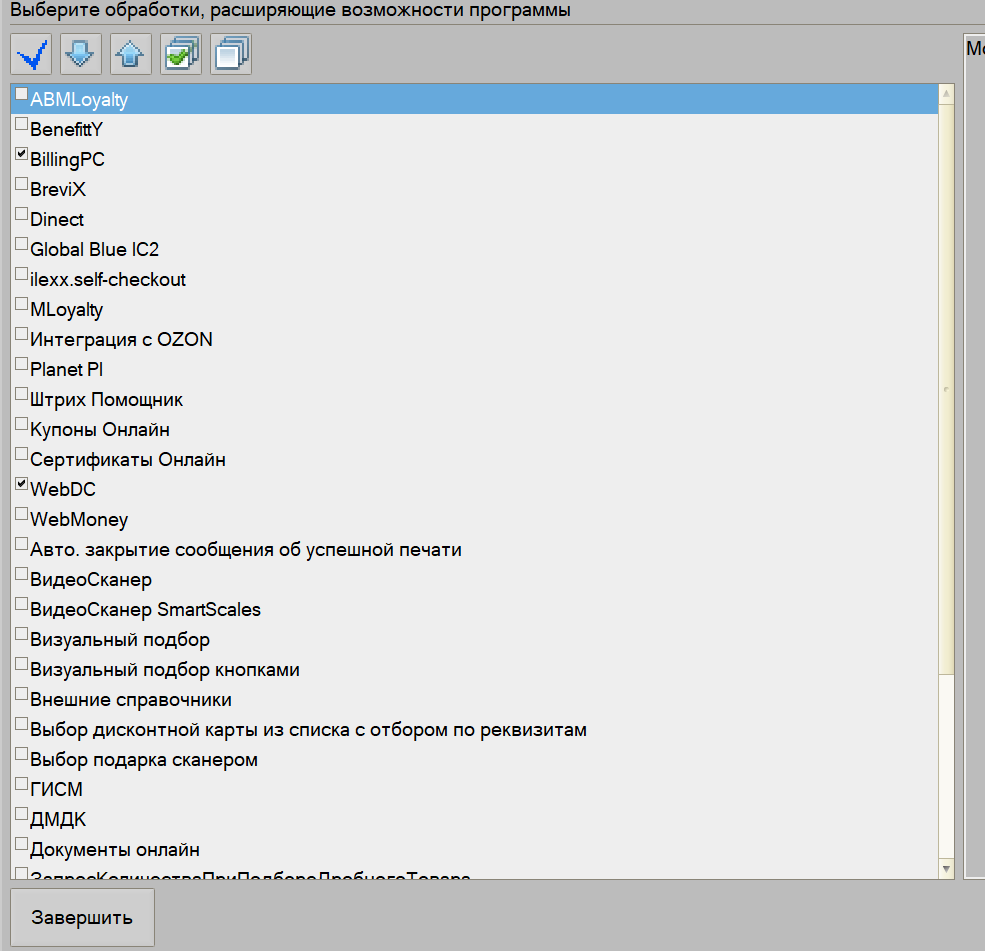Click the blue checkmark toolbar icon

pyautogui.click(x=31, y=54)
